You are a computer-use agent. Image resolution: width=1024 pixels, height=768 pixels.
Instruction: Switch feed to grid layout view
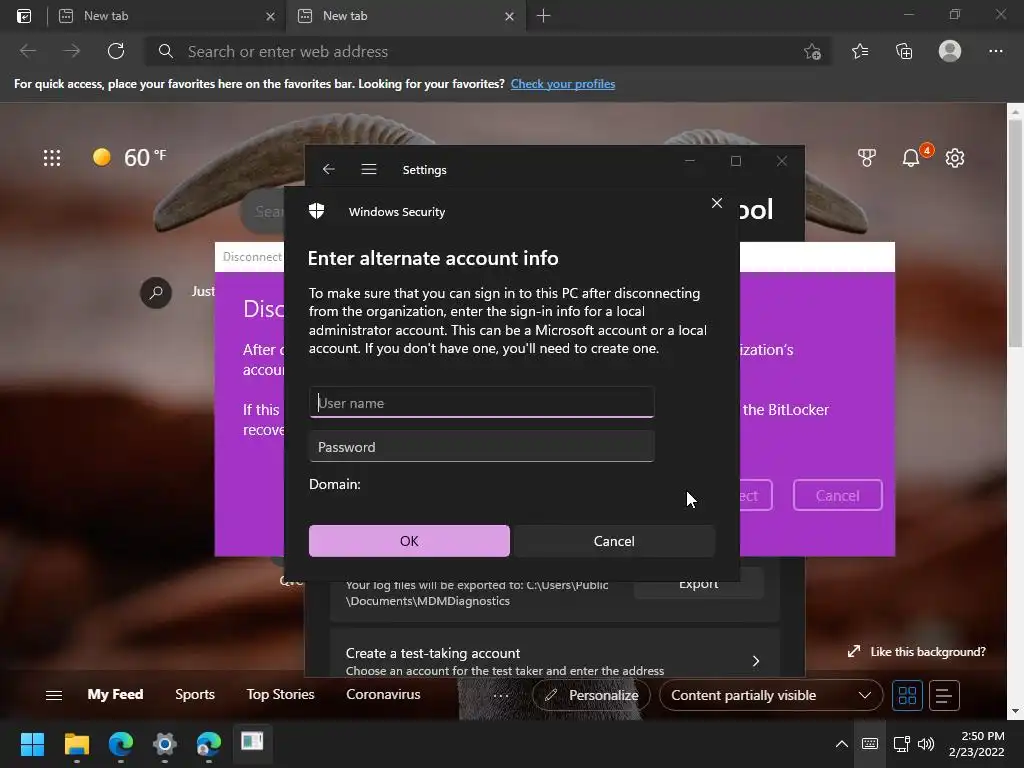click(907, 696)
